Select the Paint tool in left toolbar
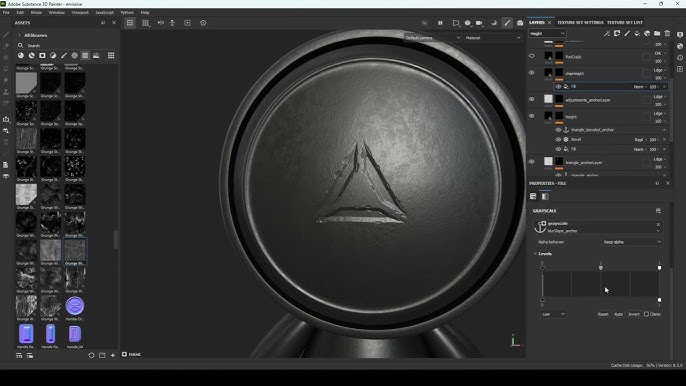Image resolution: width=686 pixels, height=386 pixels. (x=6, y=35)
